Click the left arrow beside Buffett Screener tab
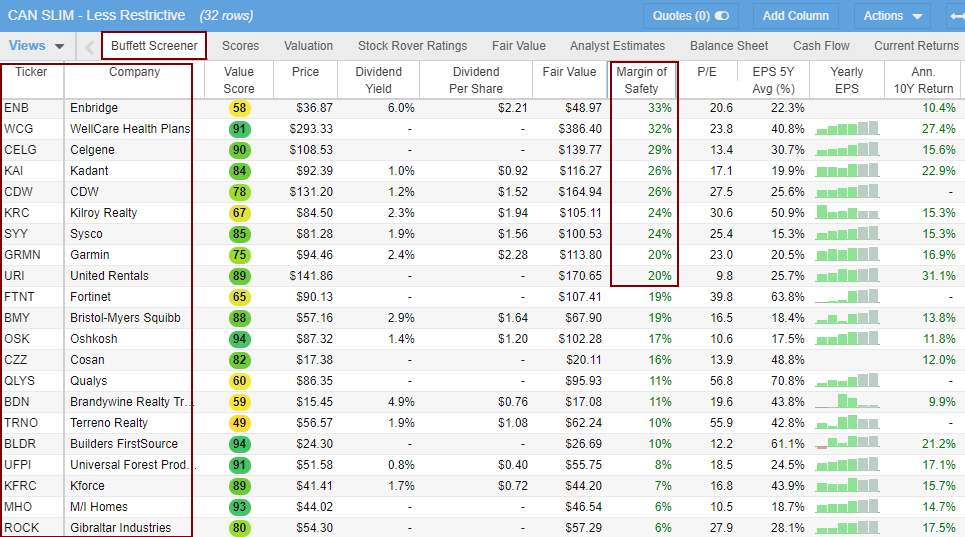This screenshot has height=537, width=965. point(89,47)
